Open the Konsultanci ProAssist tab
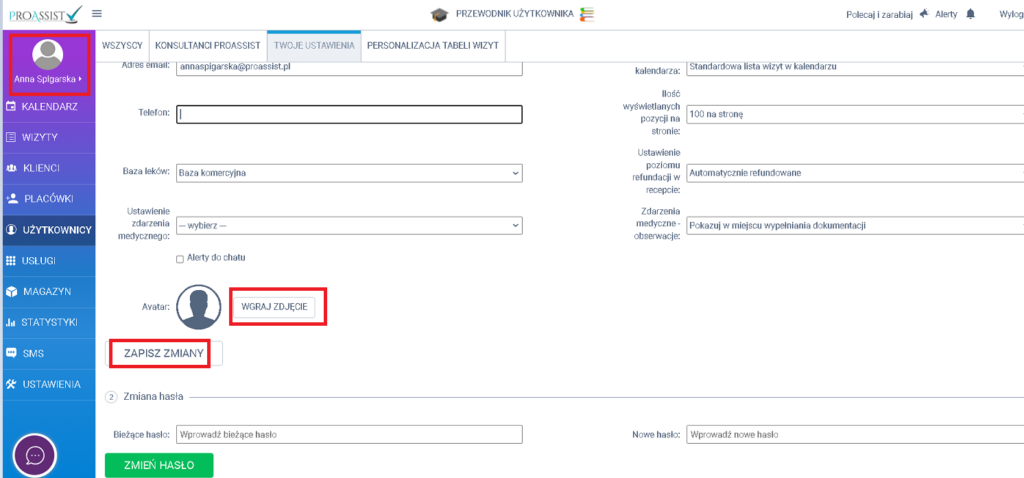This screenshot has width=1024, height=478. (208, 45)
